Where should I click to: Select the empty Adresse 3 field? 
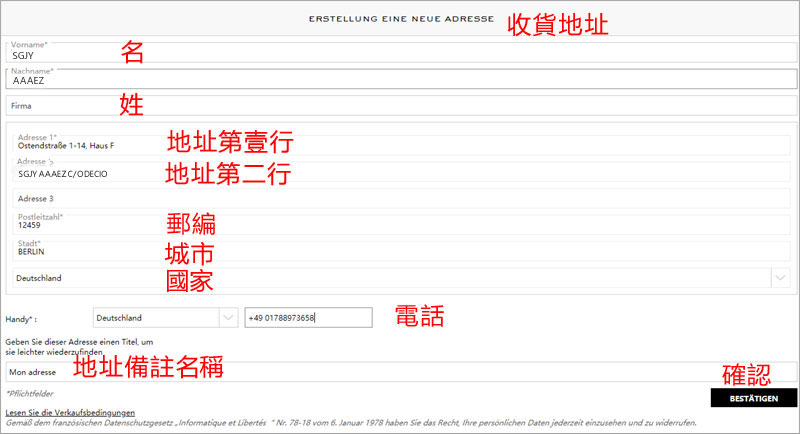tap(401, 198)
